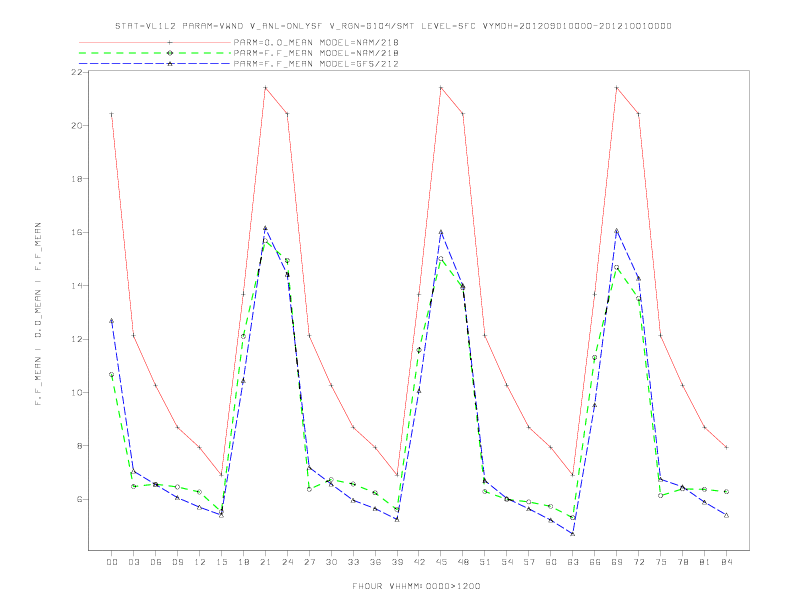This screenshot has height=612, width=792.
Task: Click the x-axis title FHOUR VHHMM:0000>1200
Action: (x=416, y=586)
